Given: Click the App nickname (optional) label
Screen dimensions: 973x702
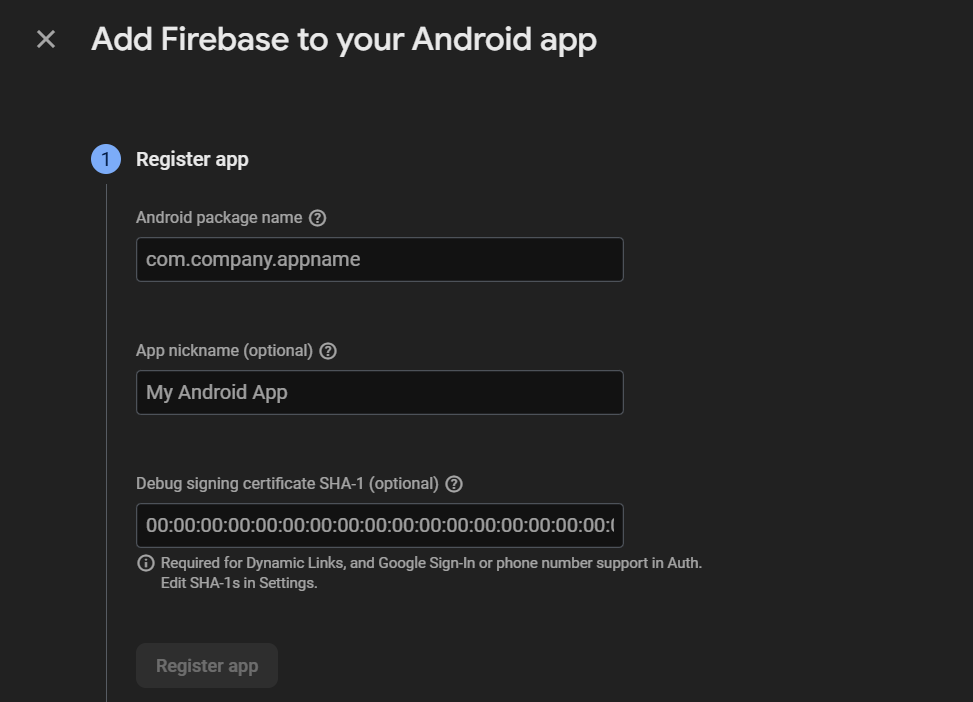Looking at the screenshot, I should point(225,351).
